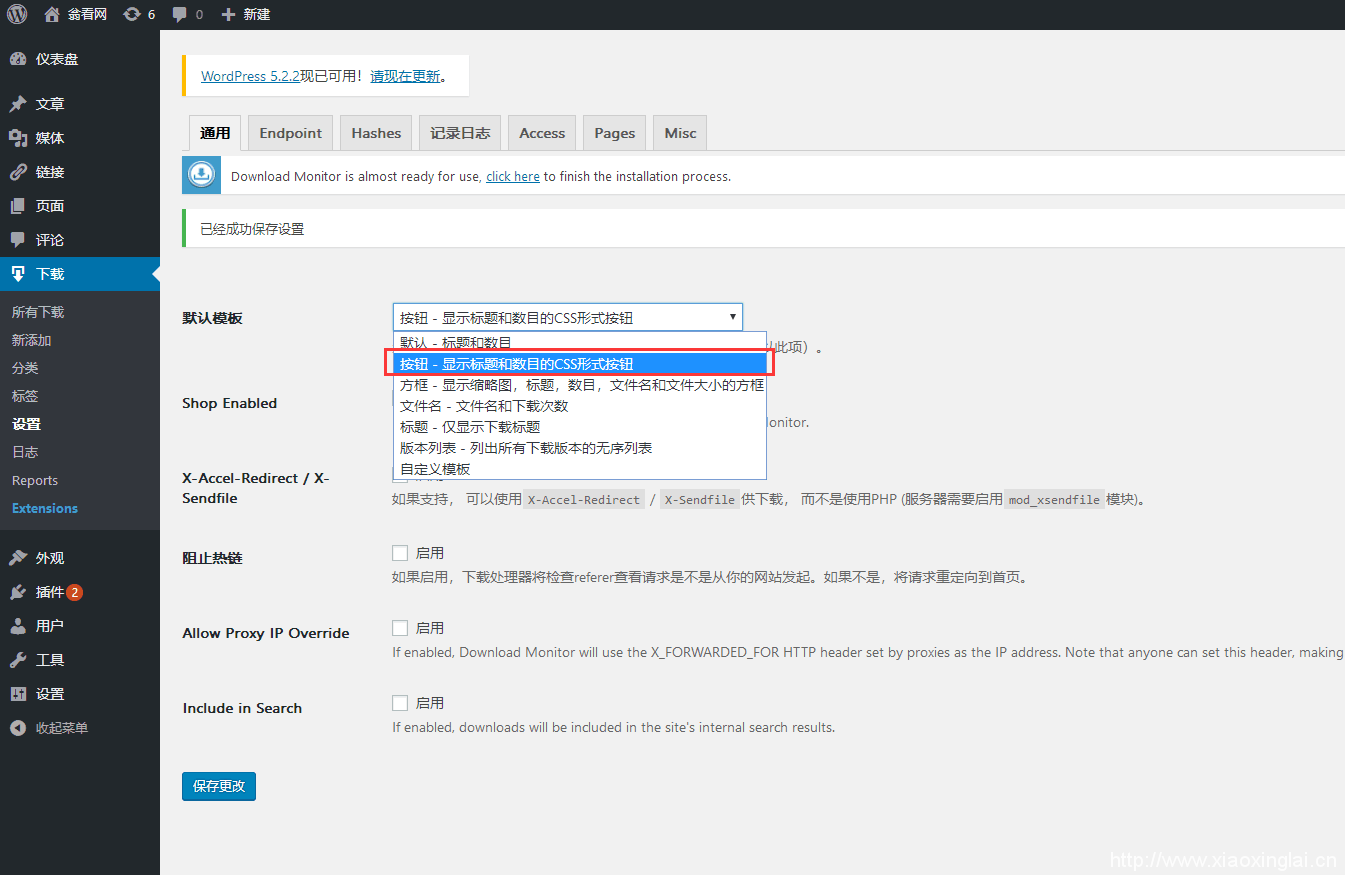Image resolution: width=1345 pixels, height=875 pixels.
Task: Open the Extensions submenu item
Action: click(x=45, y=508)
